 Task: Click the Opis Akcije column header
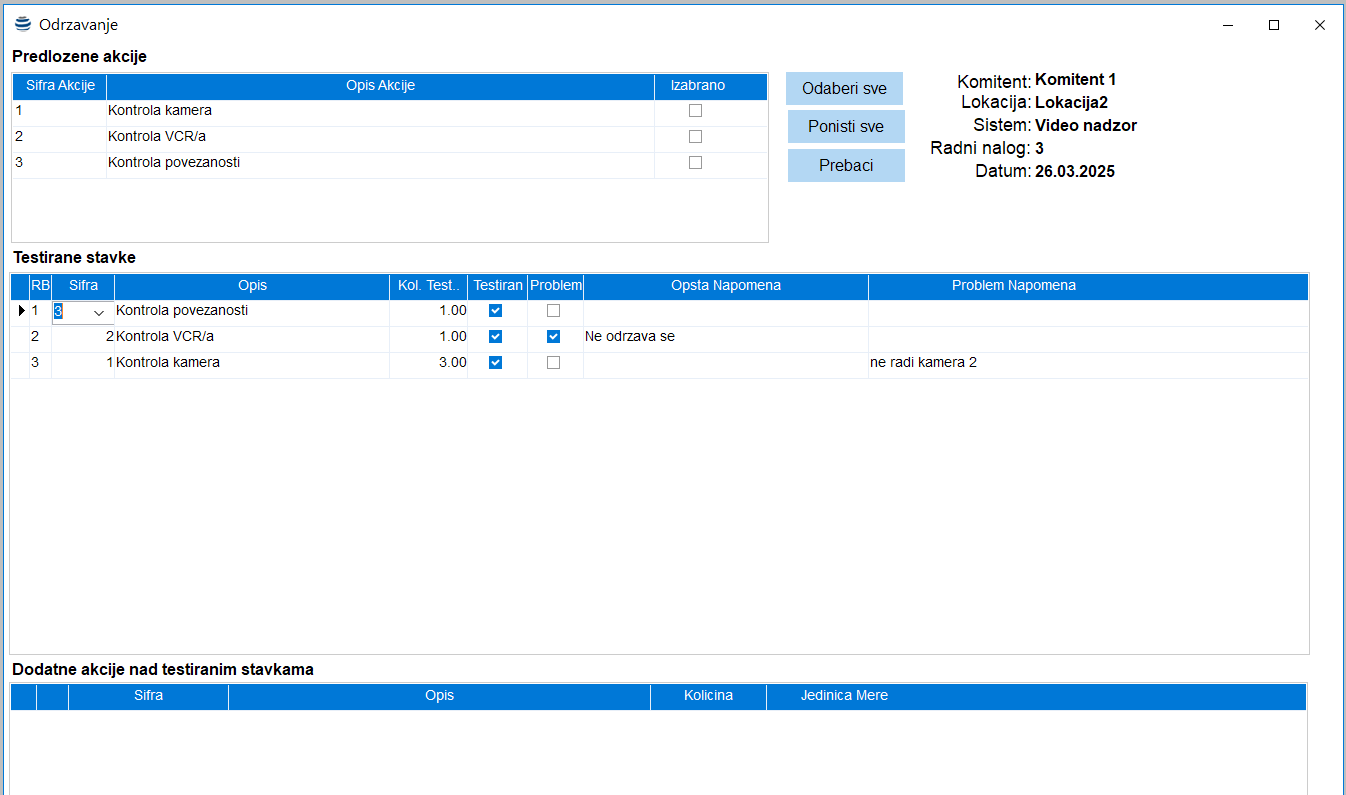(380, 86)
